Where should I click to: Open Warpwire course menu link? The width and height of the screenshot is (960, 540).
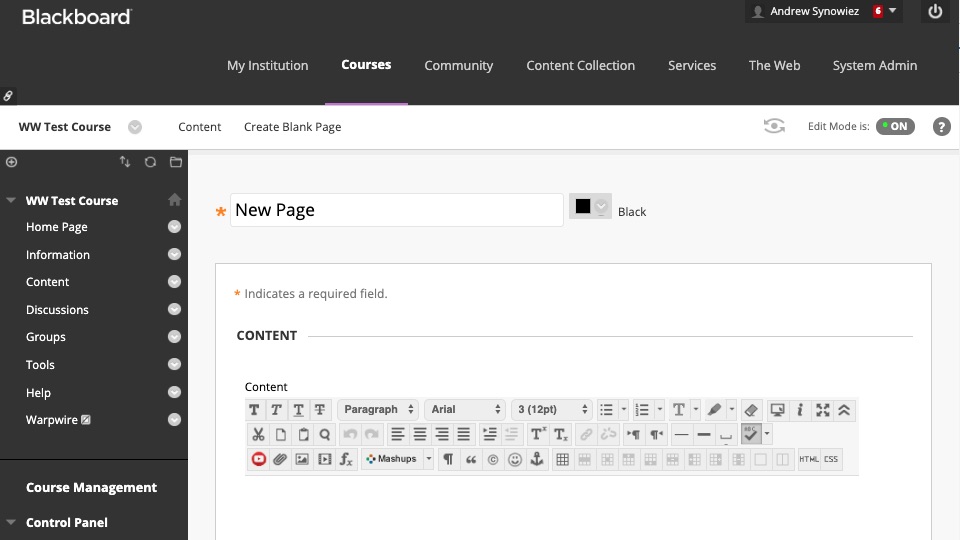pos(51,420)
